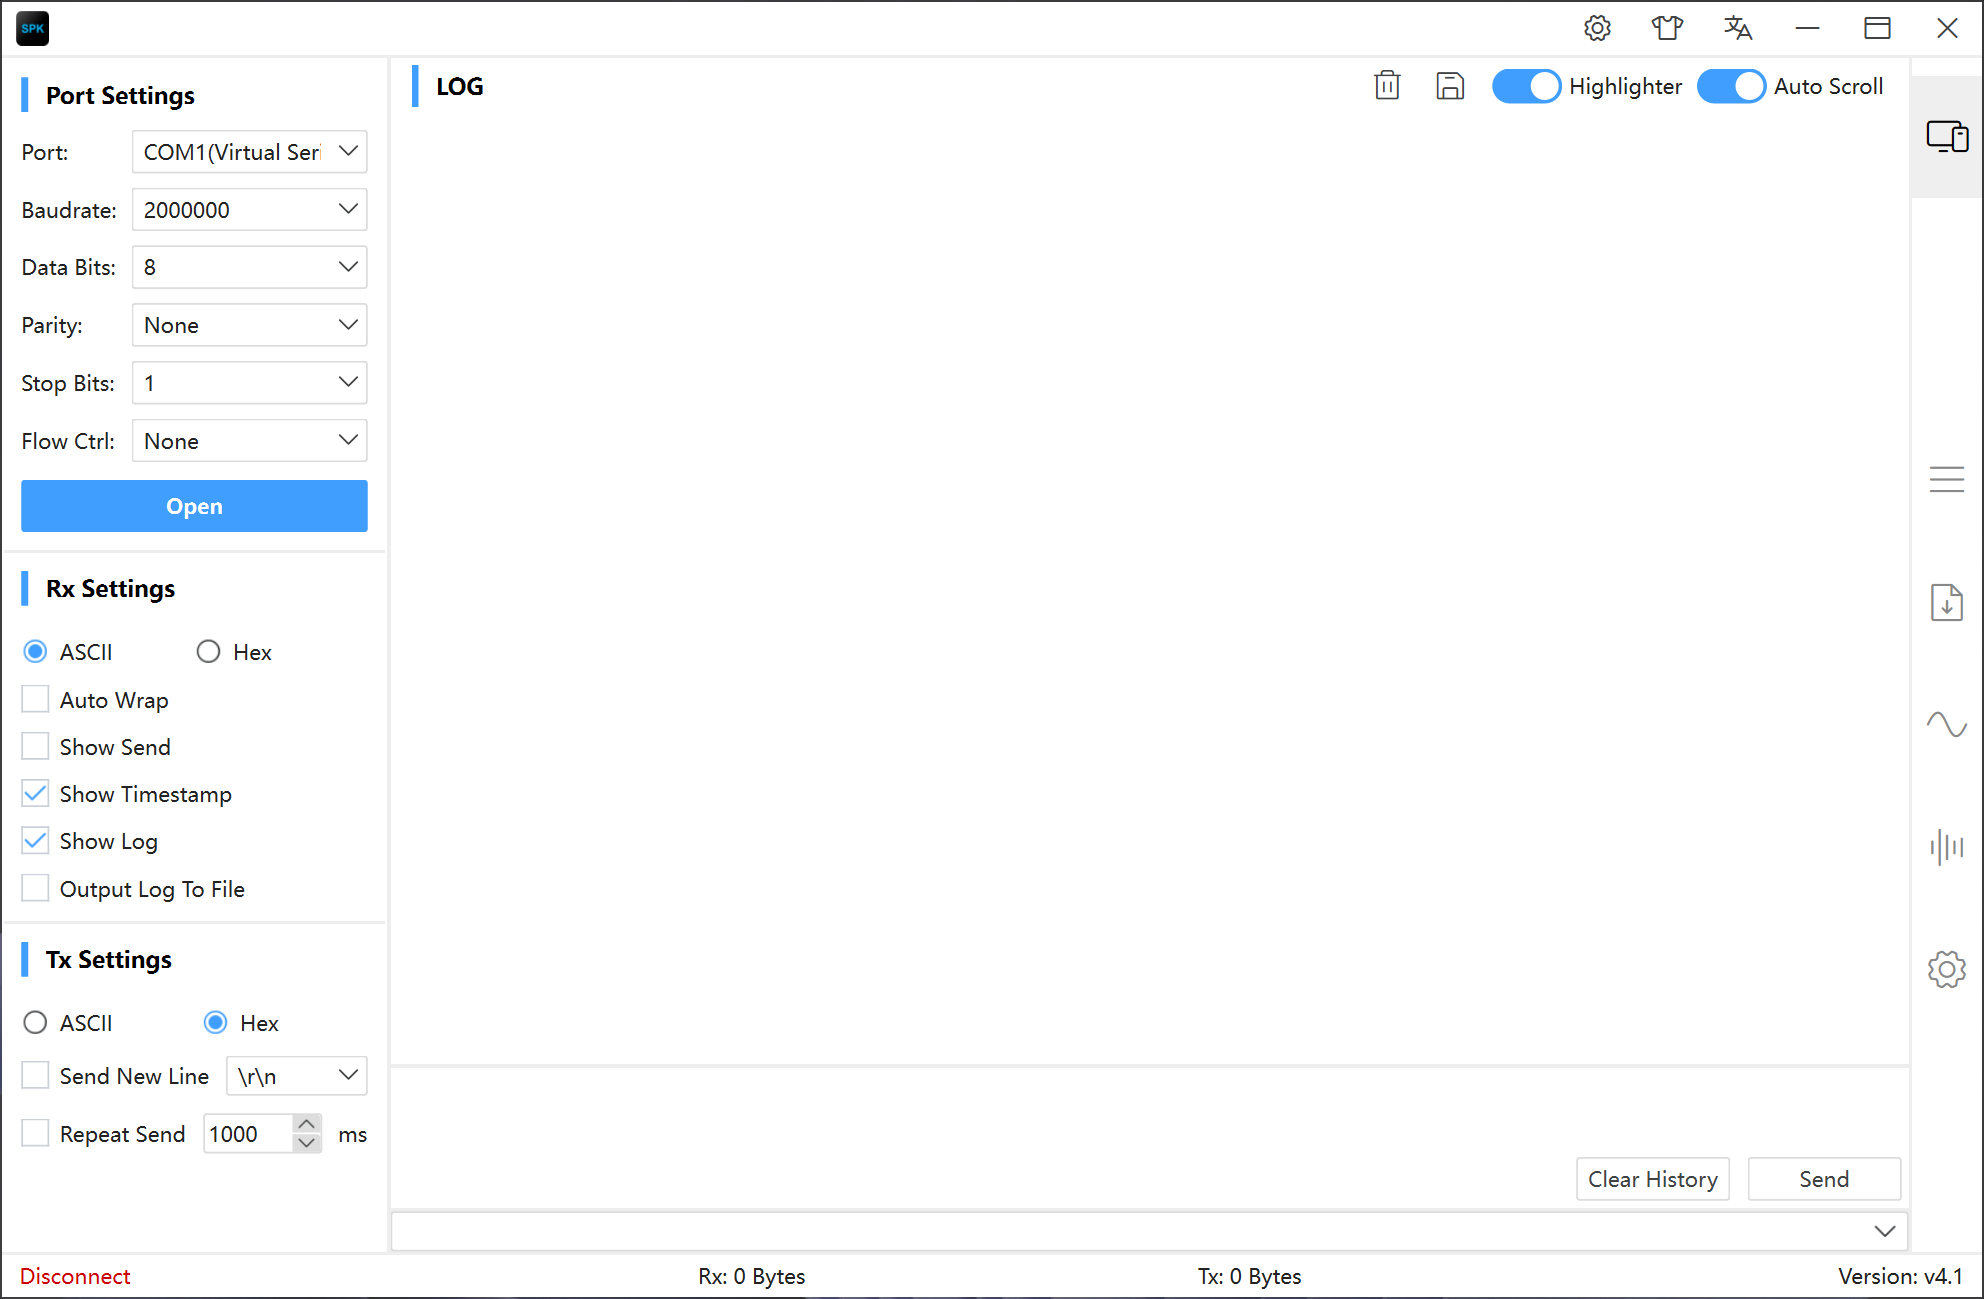
Task: Open the Flow Ctrl dropdown
Action: pyautogui.click(x=250, y=441)
